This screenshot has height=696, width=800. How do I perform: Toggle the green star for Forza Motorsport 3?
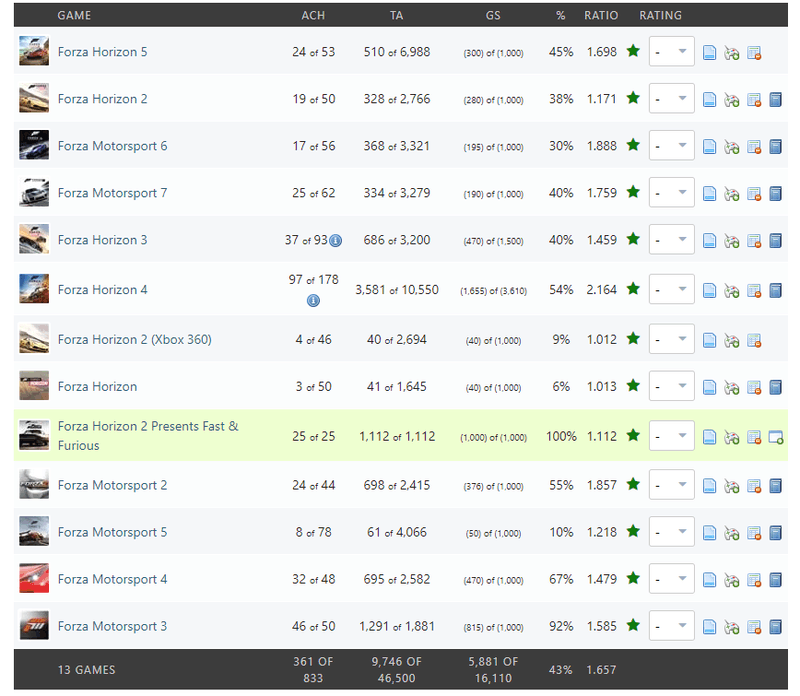click(633, 625)
